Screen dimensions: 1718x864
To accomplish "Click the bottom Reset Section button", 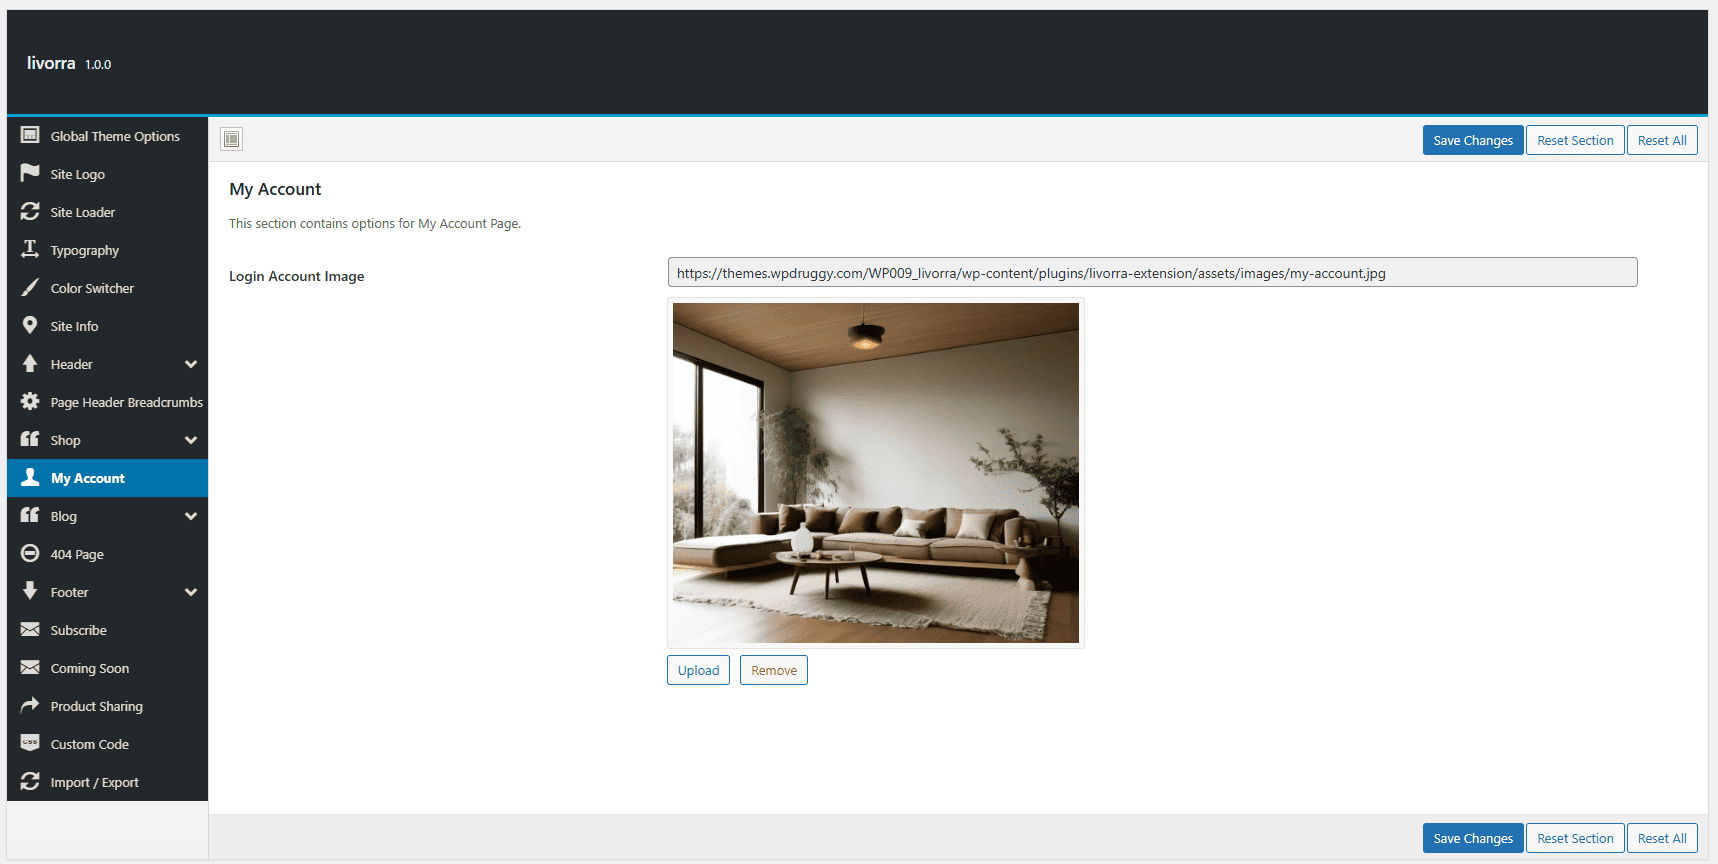I will click(1575, 838).
